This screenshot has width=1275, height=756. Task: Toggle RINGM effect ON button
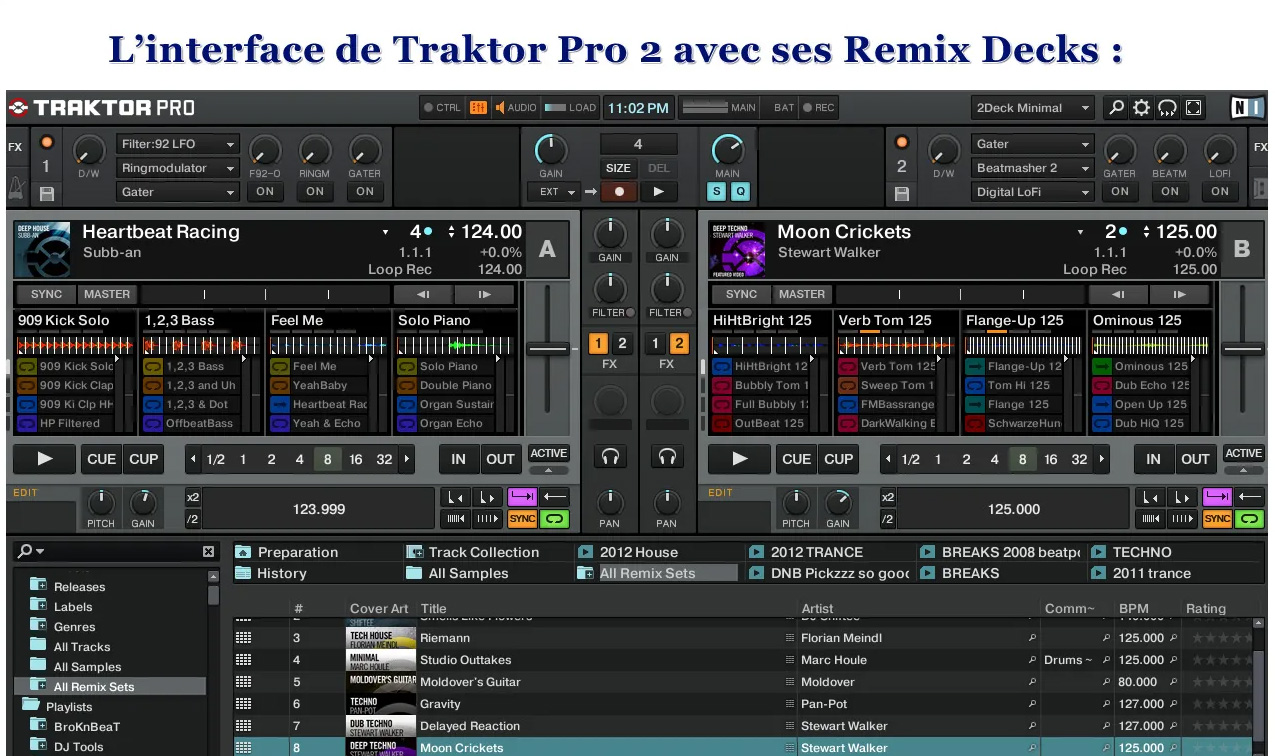[315, 191]
